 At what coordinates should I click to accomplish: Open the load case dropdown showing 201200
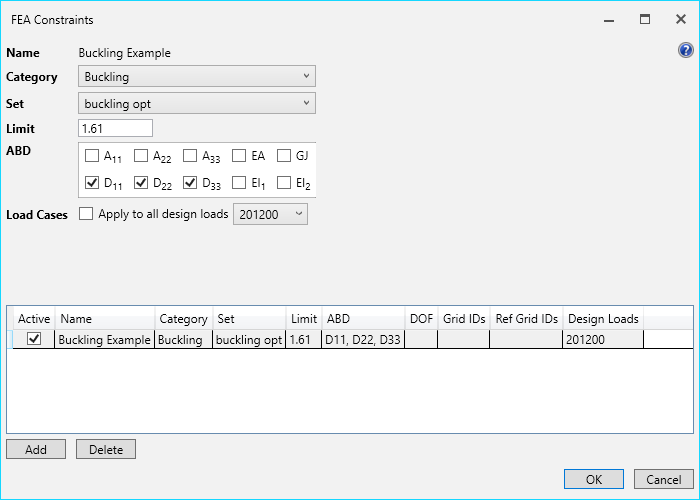click(x=270, y=214)
